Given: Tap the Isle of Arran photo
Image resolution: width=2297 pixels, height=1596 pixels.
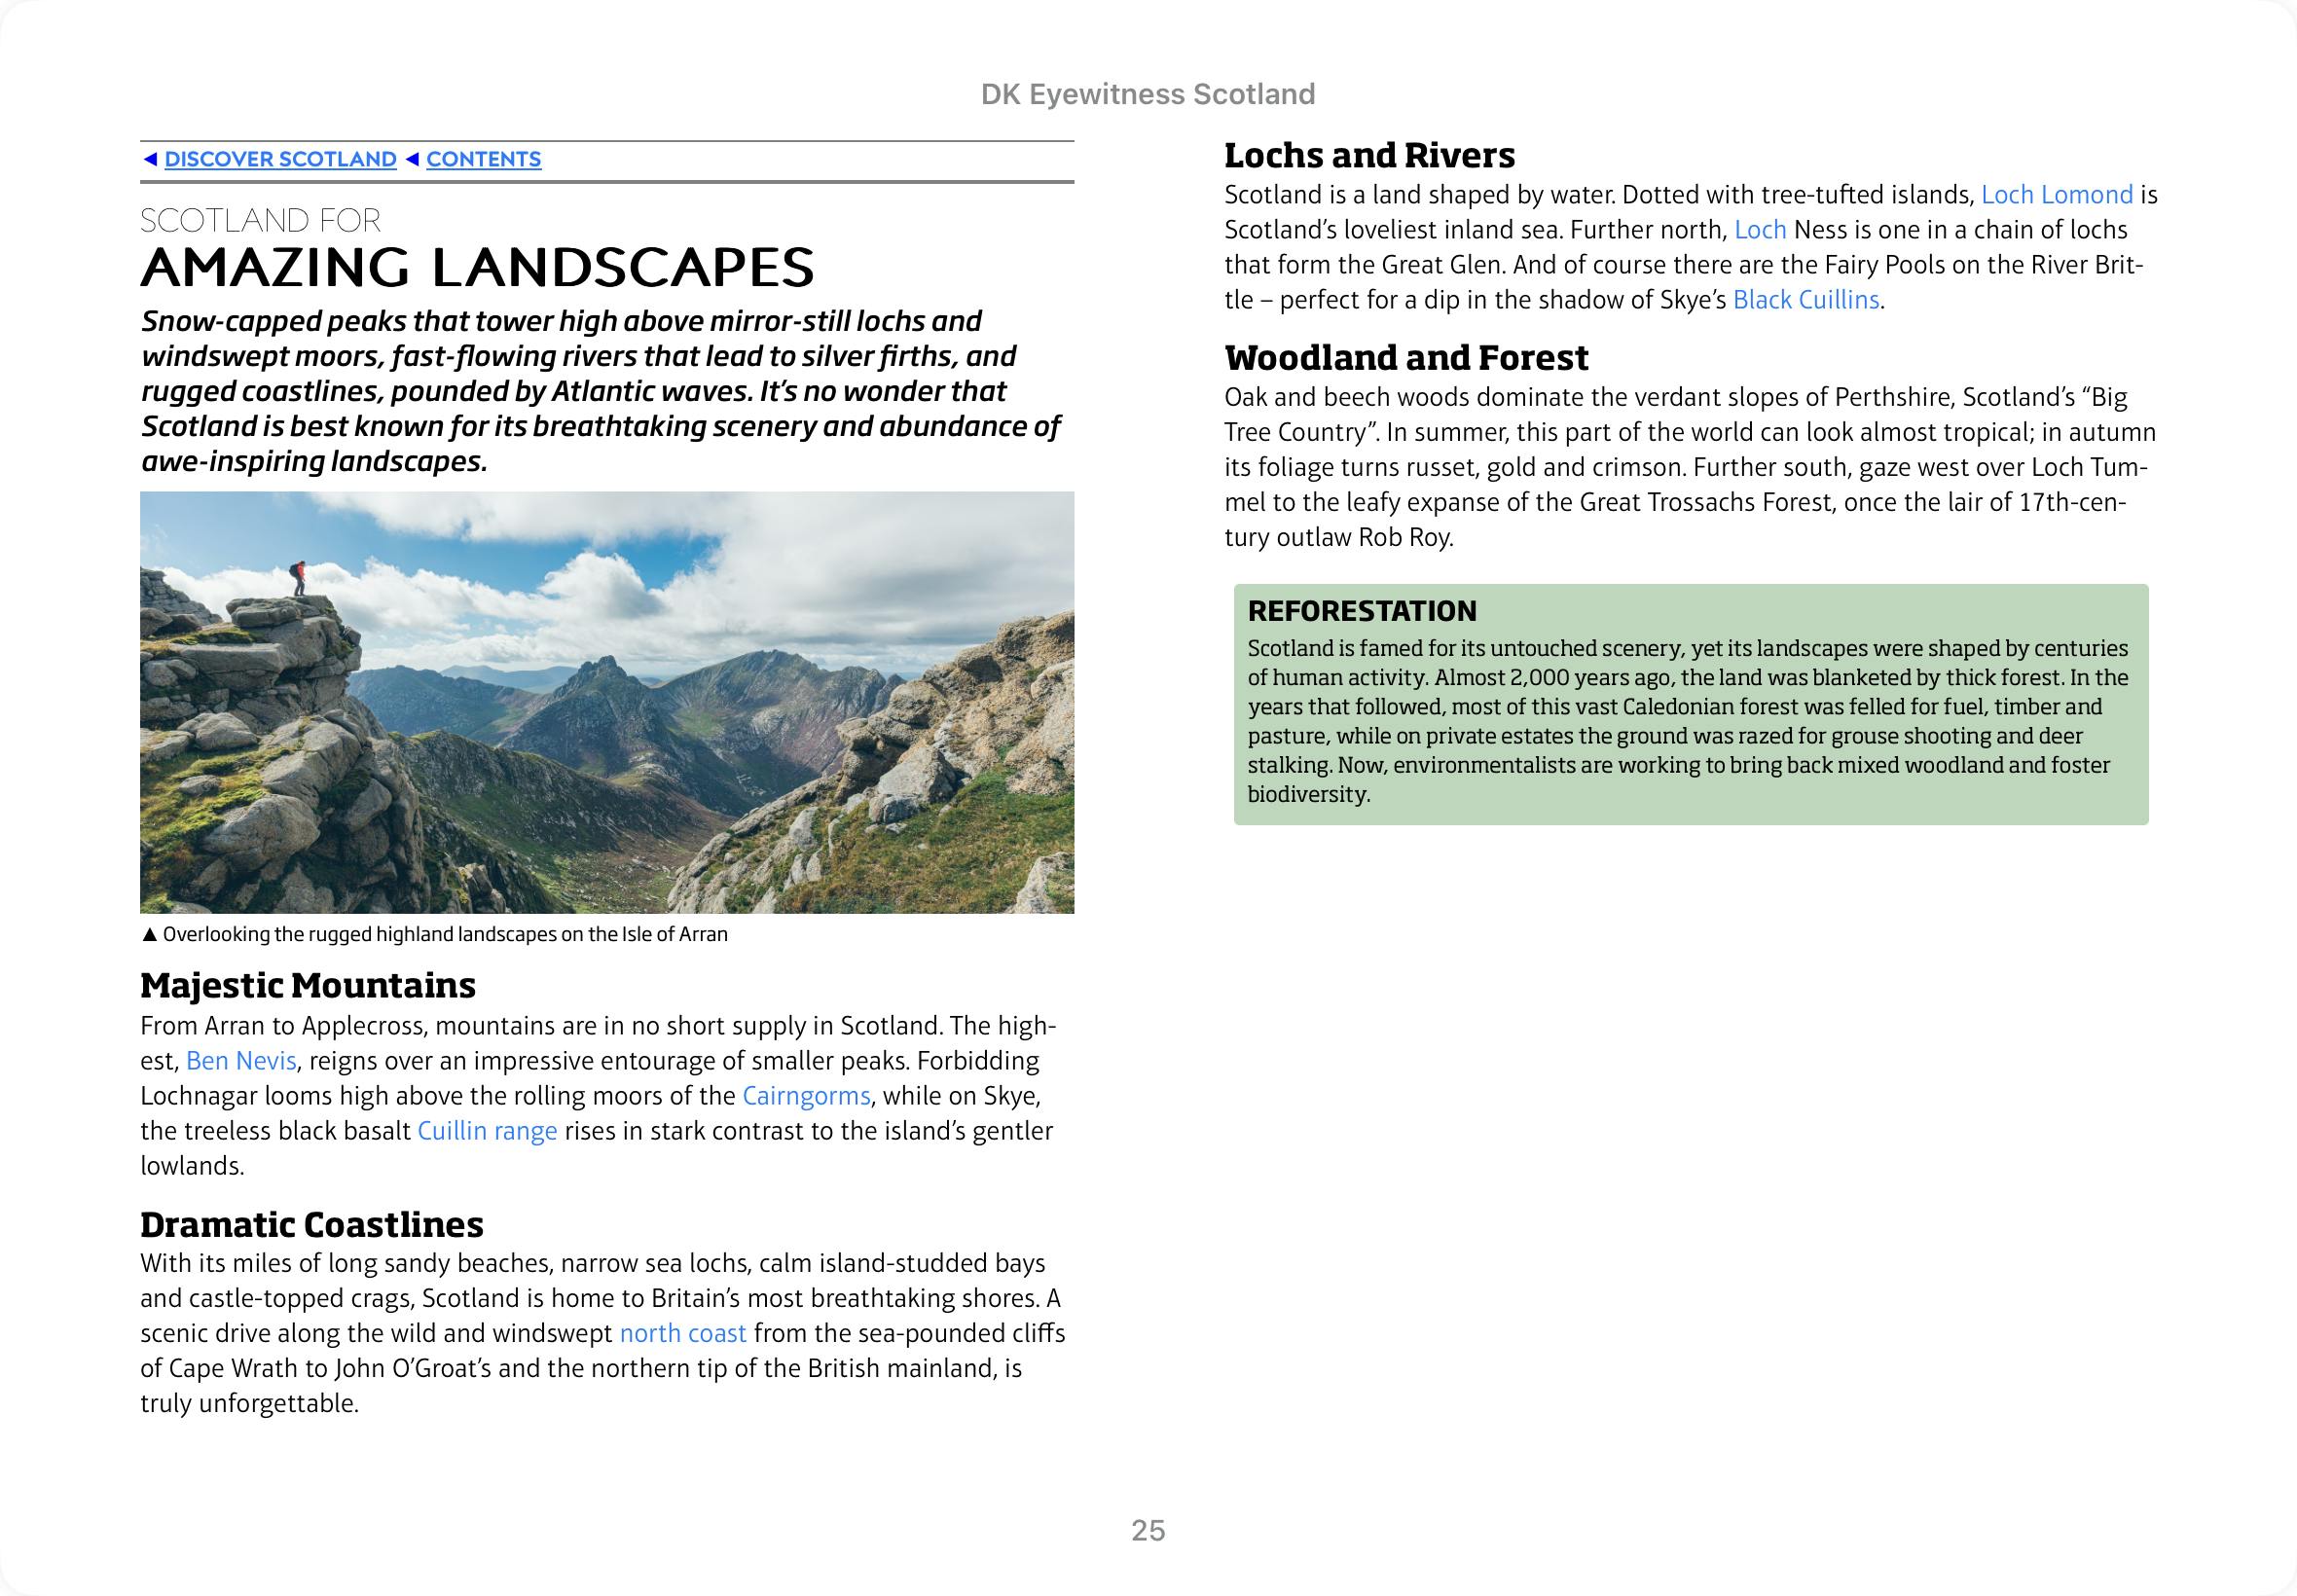Looking at the screenshot, I should (x=607, y=702).
